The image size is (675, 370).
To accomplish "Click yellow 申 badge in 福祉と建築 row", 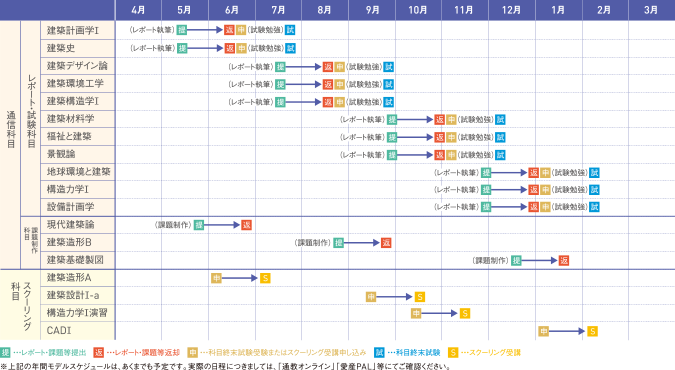I will click(451, 137).
